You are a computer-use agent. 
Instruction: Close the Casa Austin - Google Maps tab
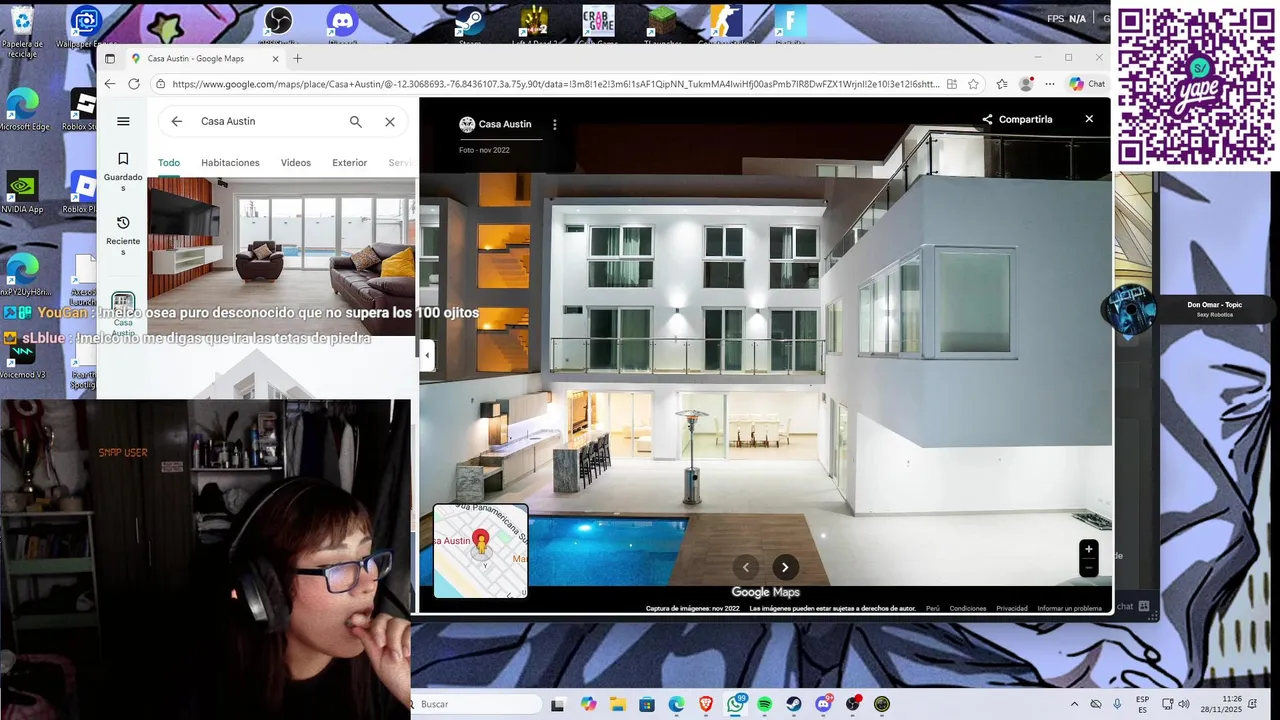276,58
